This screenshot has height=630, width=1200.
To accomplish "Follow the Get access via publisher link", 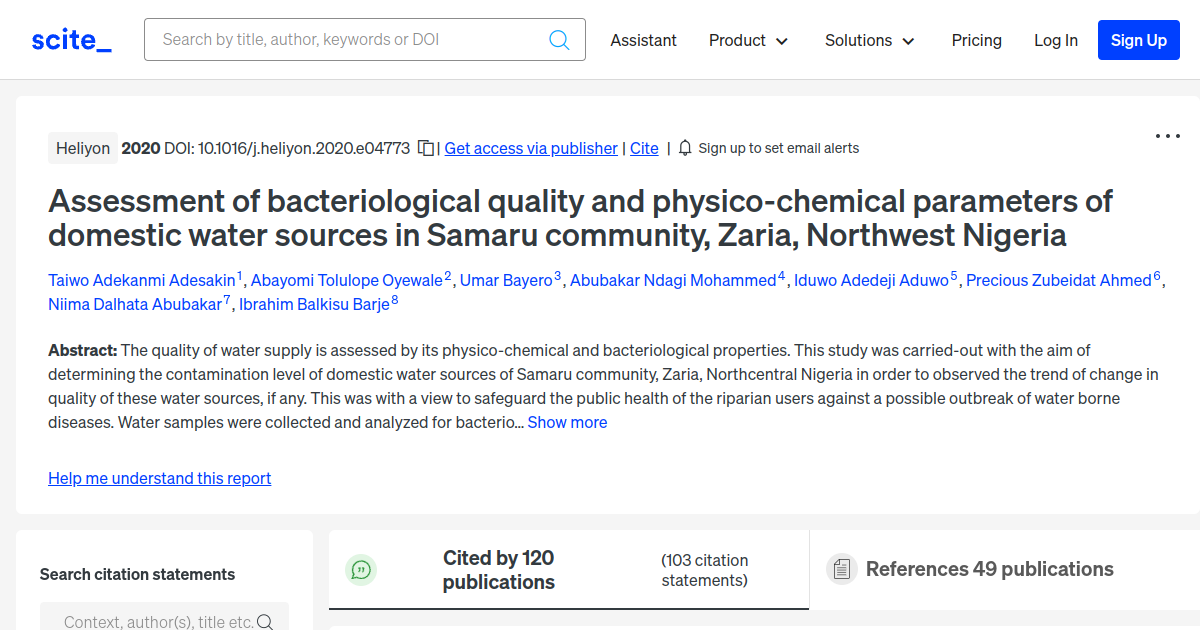I will click(x=530, y=148).
